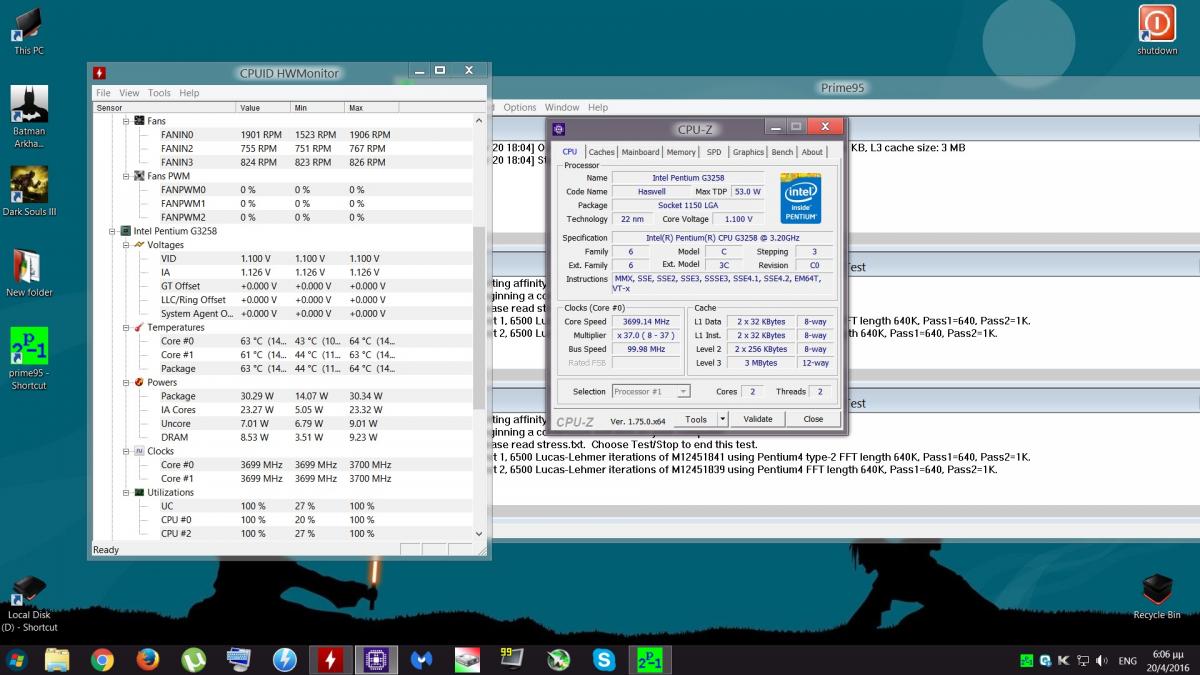Open File Explorer from the taskbar

click(x=57, y=659)
